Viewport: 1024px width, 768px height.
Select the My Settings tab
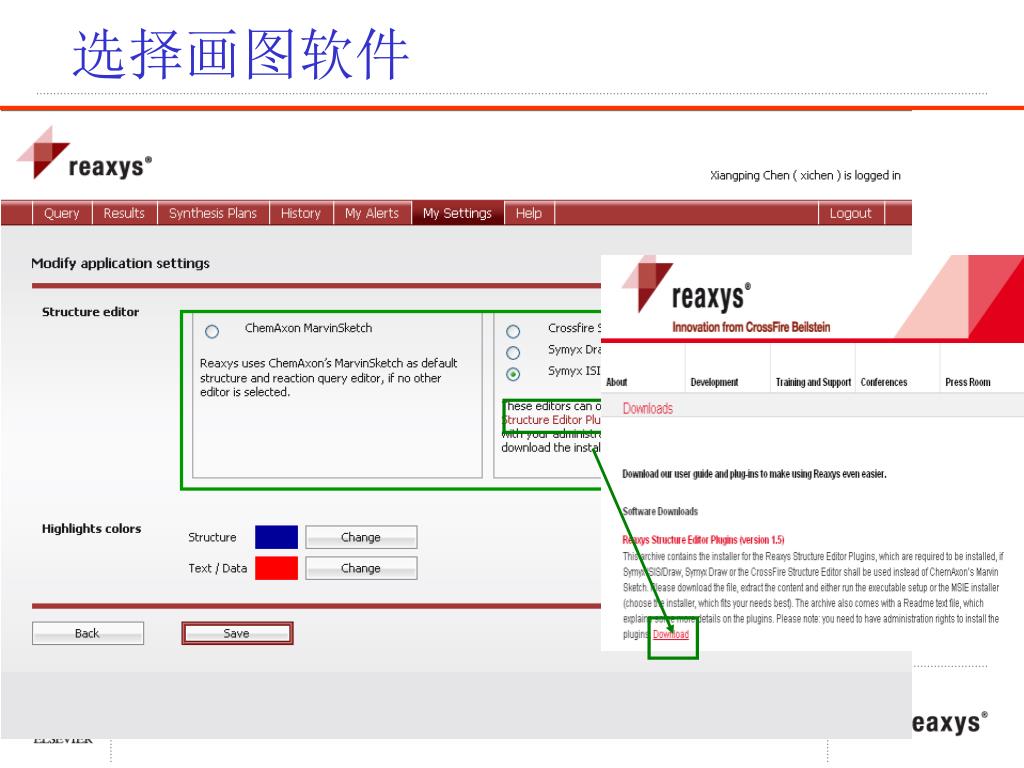(x=457, y=213)
